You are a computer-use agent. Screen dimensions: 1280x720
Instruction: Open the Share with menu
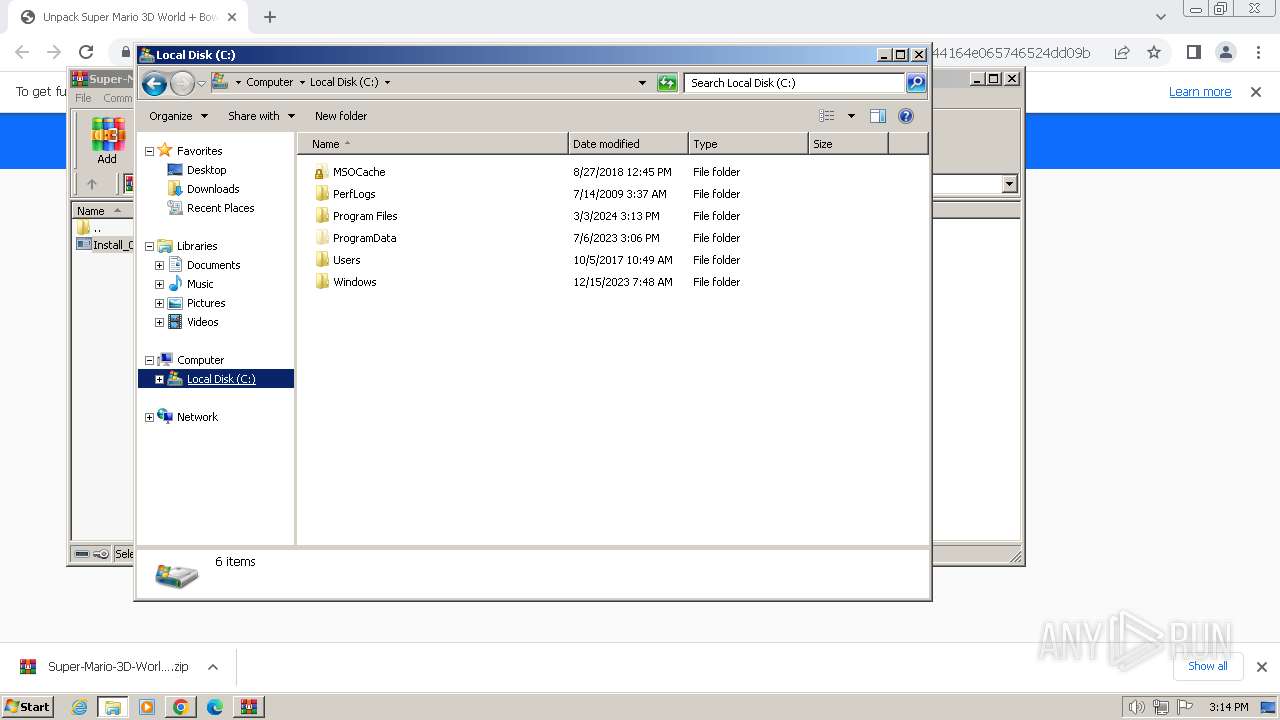(x=261, y=116)
